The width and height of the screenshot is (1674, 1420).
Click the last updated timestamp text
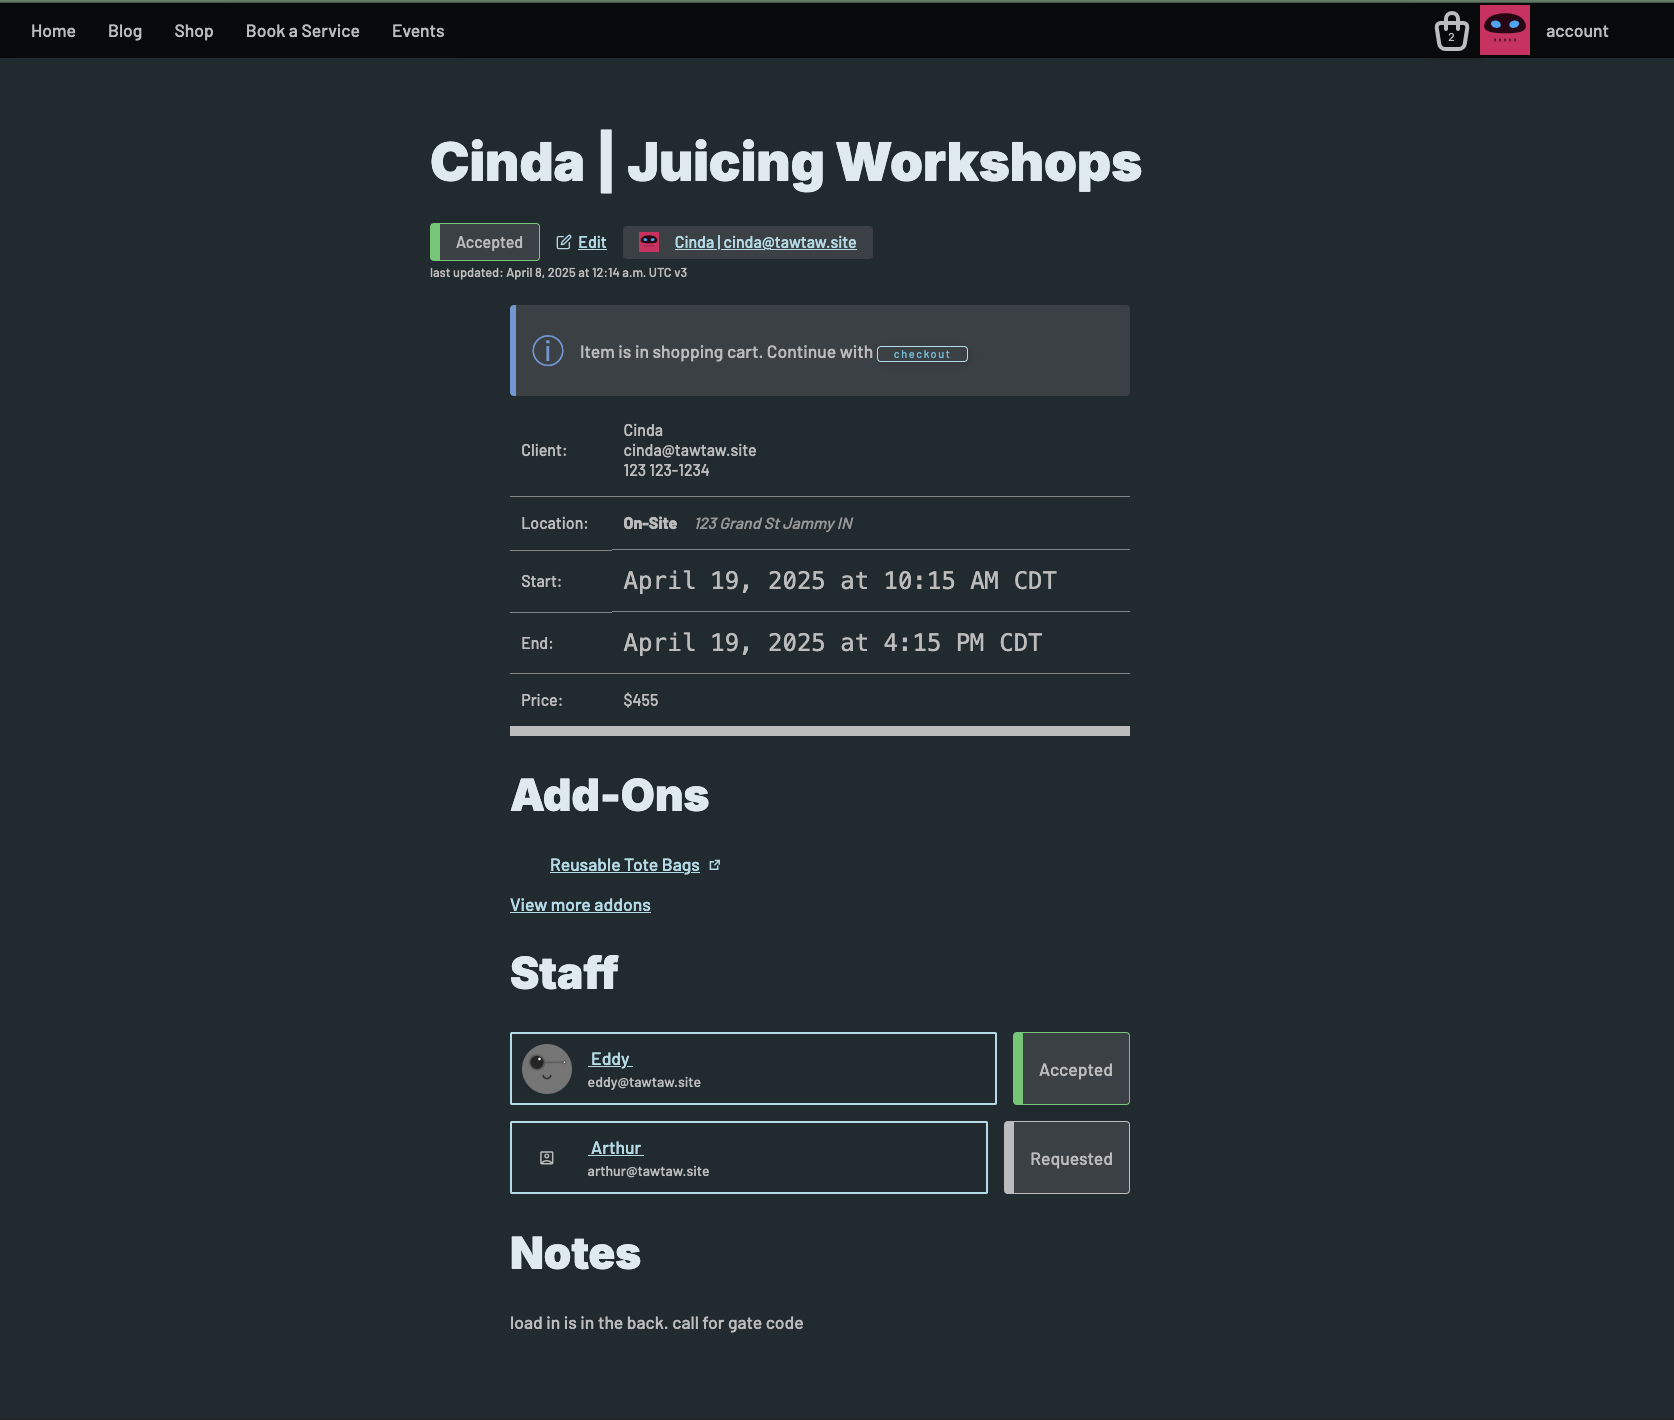(x=558, y=273)
